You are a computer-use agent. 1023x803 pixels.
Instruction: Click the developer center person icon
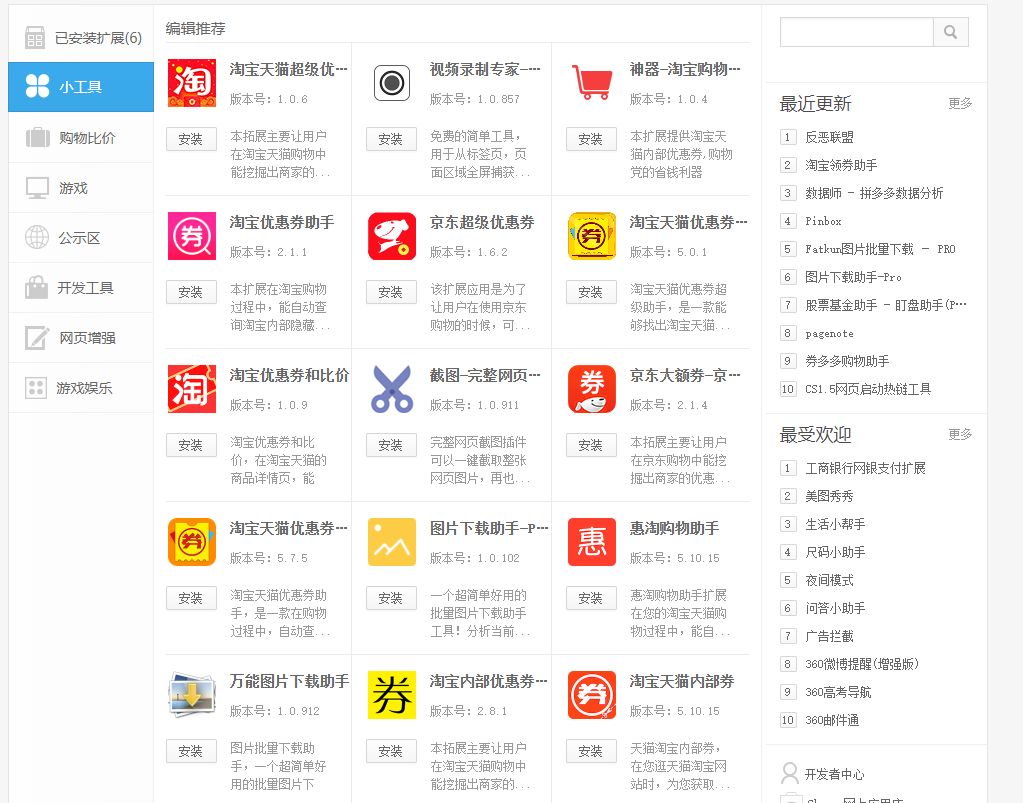coord(789,773)
